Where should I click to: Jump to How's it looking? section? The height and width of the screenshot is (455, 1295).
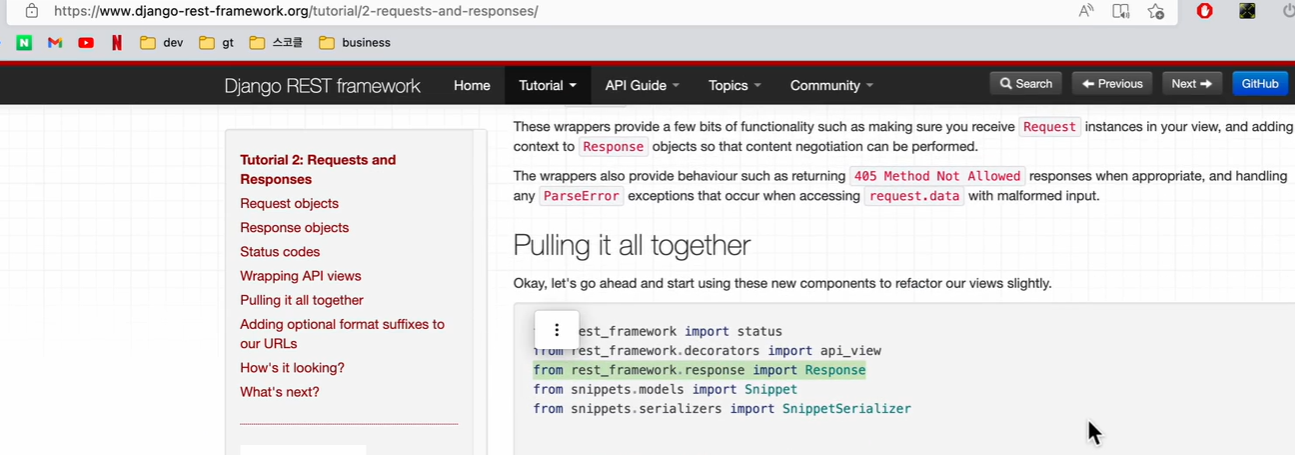[x=292, y=367]
